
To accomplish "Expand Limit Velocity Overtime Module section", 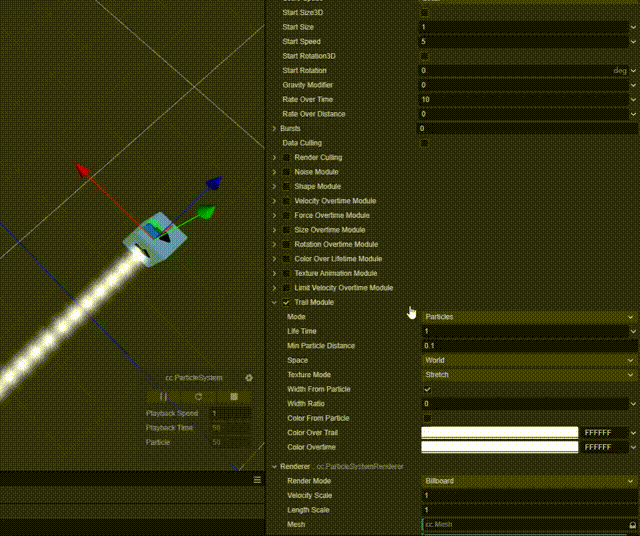I will pos(274,288).
